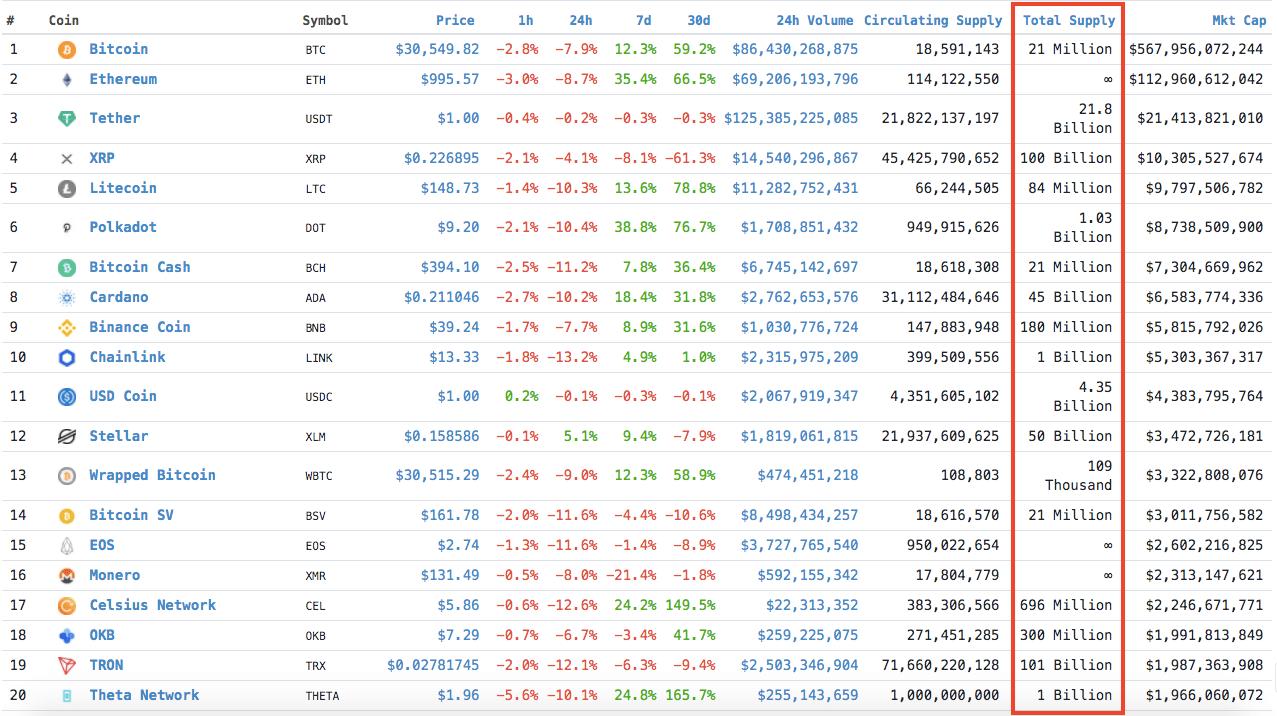The height and width of the screenshot is (716, 1277).
Task: Sort by 24h Volume column header
Action: pyautogui.click(x=815, y=20)
